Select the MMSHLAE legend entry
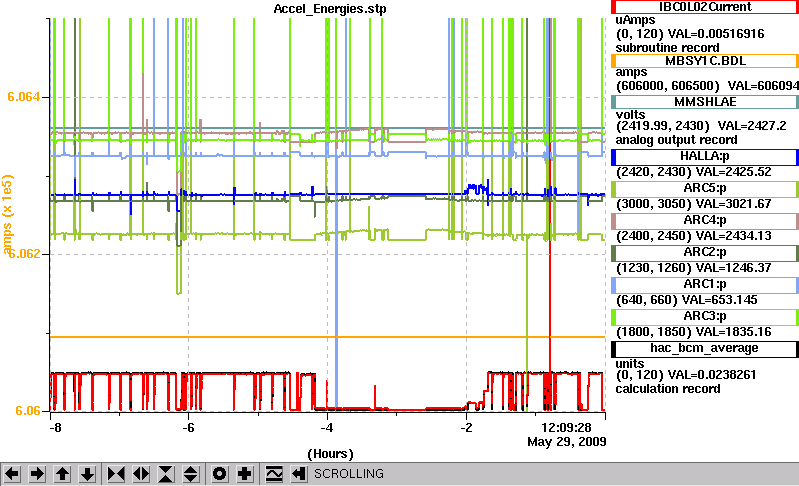Screen dimensions: 799x486 pos(705,102)
